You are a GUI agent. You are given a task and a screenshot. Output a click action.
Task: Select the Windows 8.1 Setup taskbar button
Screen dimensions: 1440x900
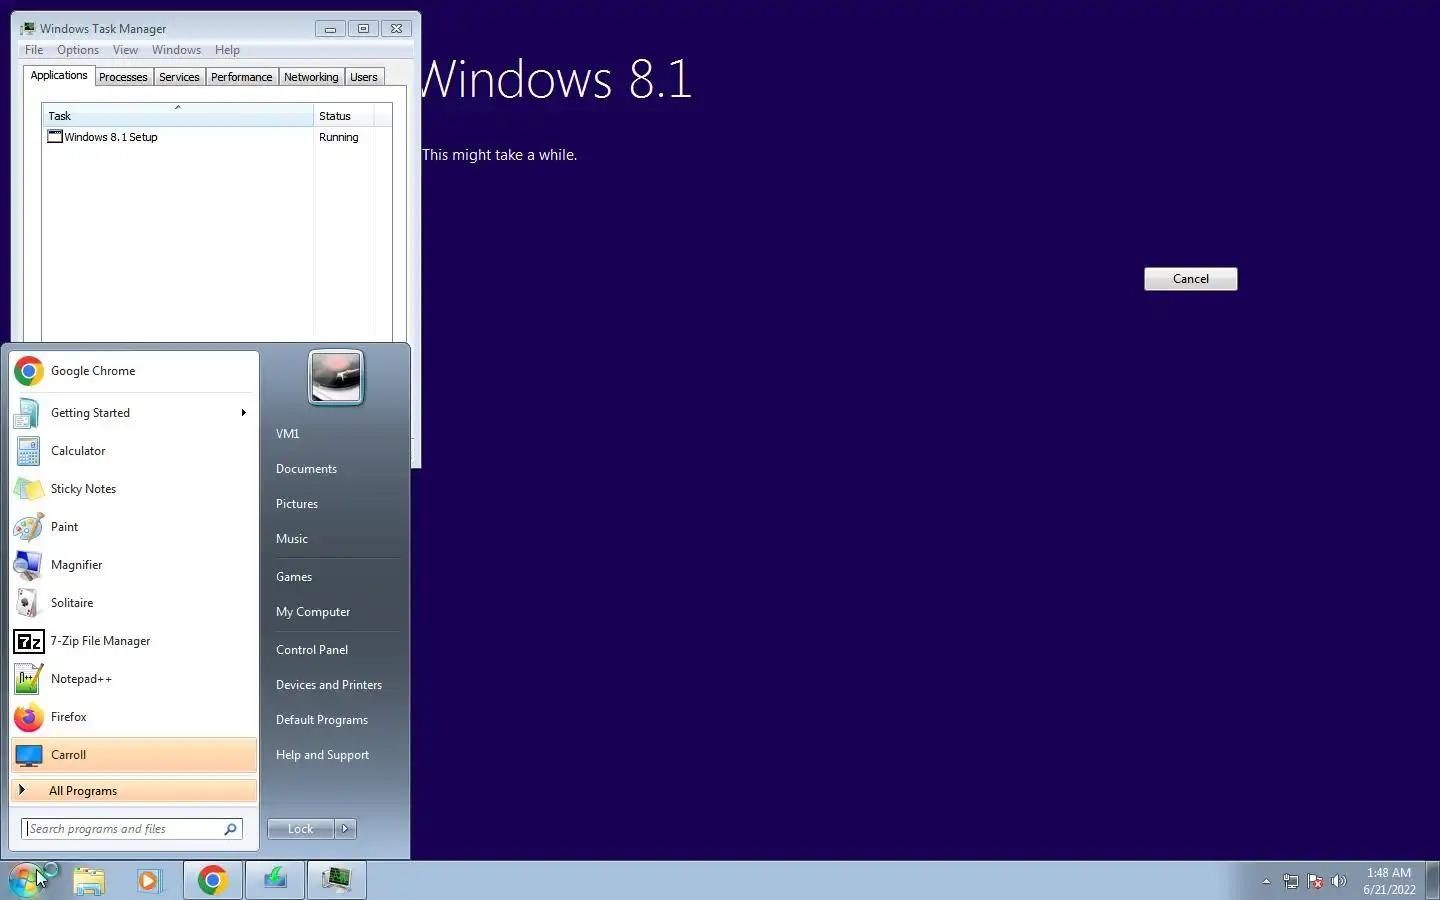[275, 880]
